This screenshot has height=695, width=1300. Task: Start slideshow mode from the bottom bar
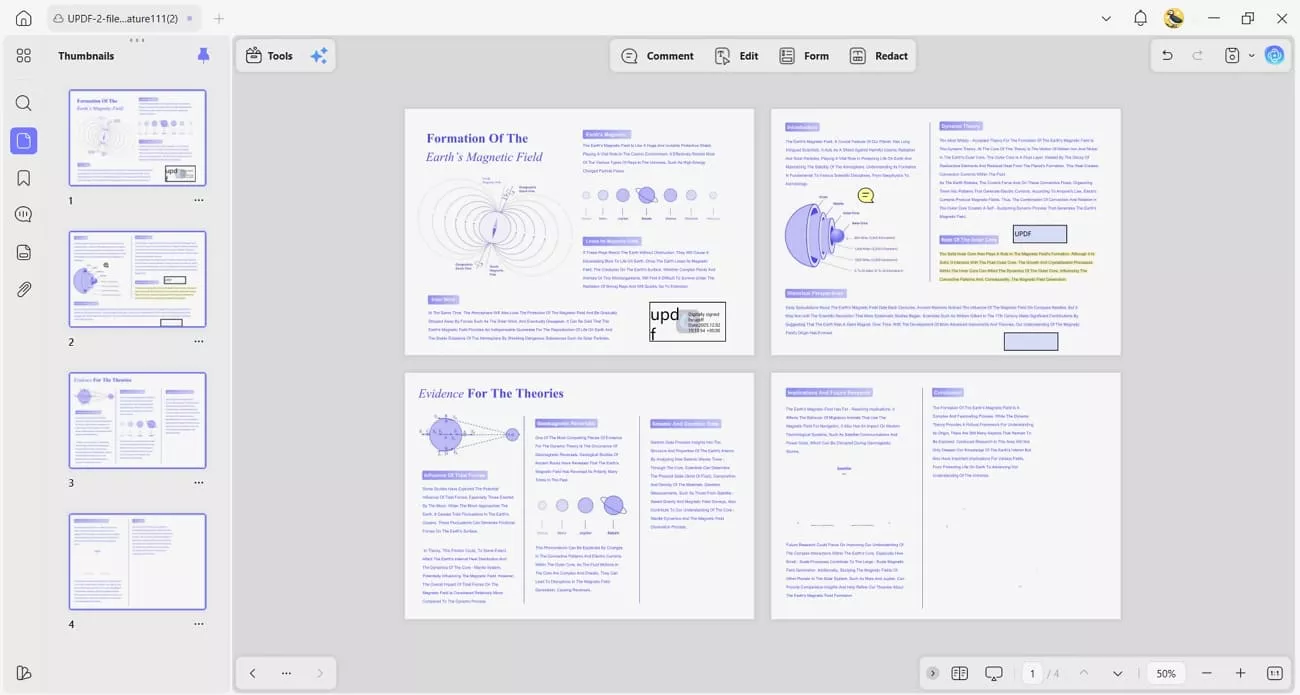click(993, 673)
